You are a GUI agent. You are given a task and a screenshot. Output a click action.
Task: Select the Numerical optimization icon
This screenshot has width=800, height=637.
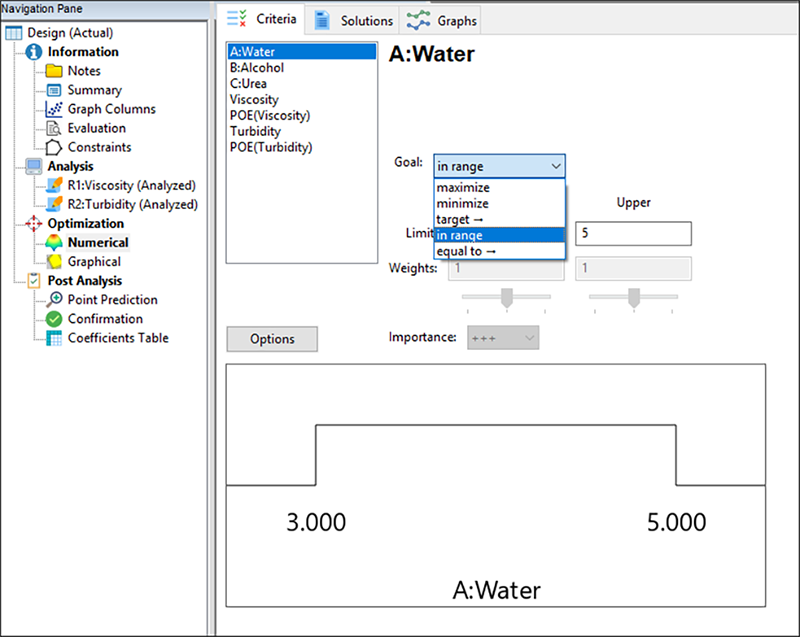point(54,242)
